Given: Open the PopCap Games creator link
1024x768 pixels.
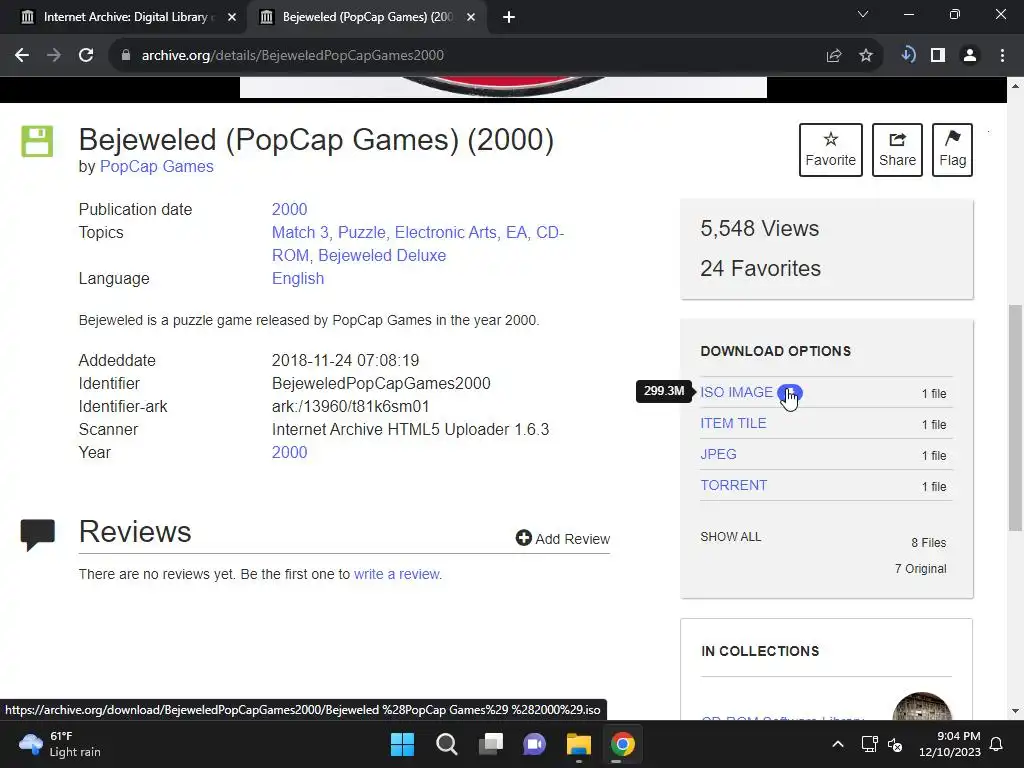Looking at the screenshot, I should coord(157,167).
